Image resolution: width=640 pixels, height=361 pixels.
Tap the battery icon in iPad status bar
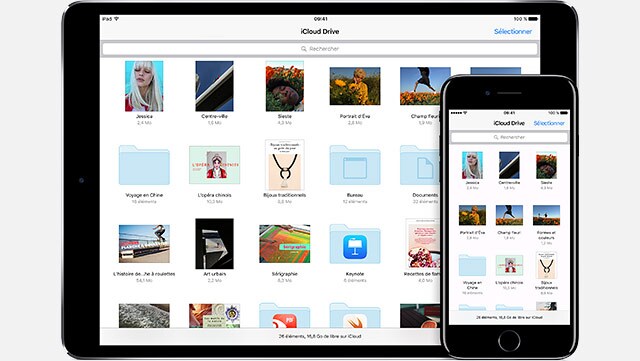coord(534,19)
